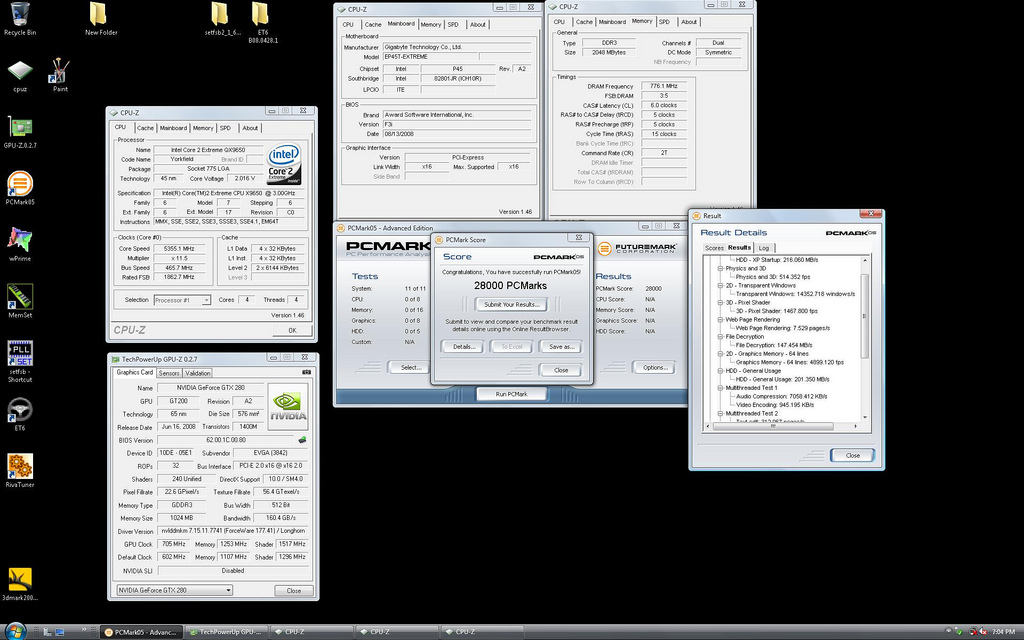Launch the setfsb Shortcut desktop icon

click(x=20, y=361)
